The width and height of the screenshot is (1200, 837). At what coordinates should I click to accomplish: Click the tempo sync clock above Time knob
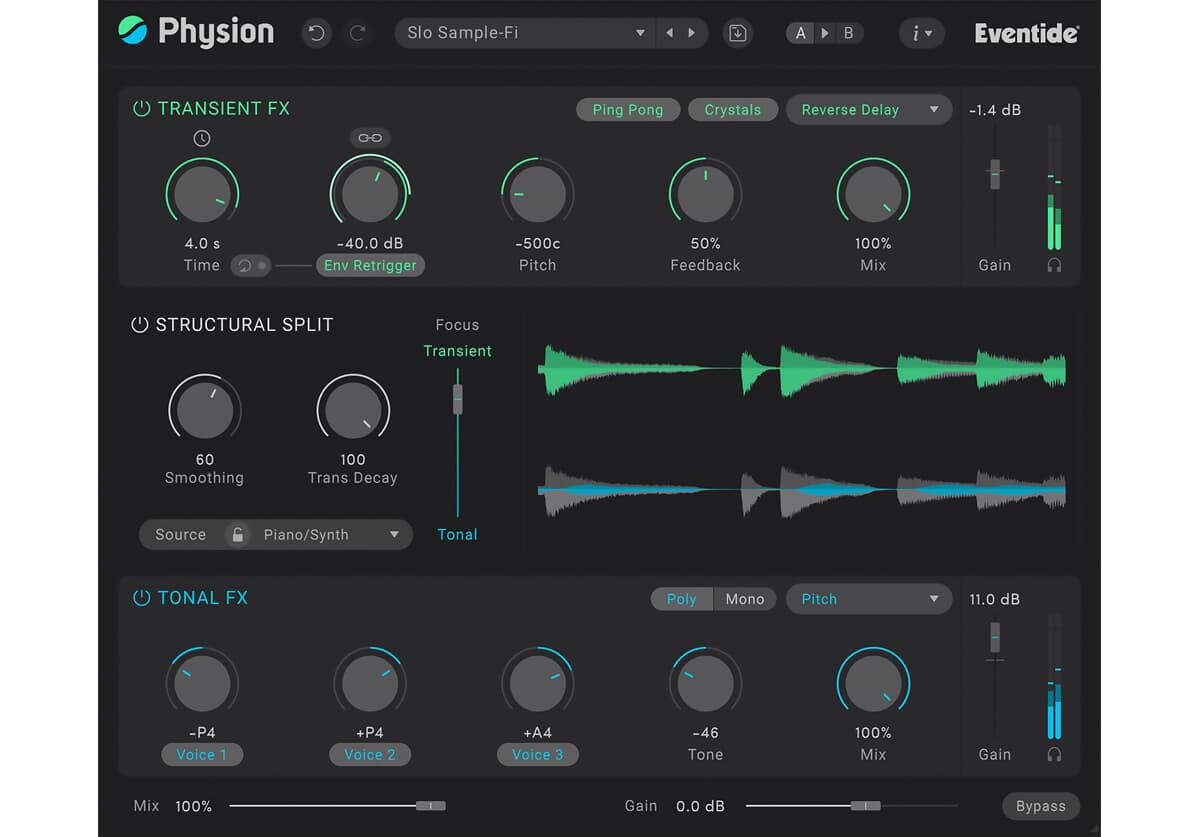click(x=202, y=138)
